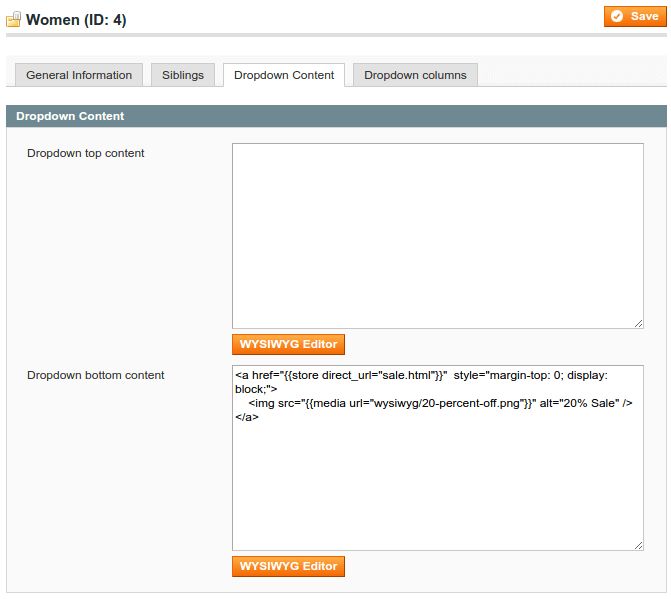Click inside the Dropdown top content textarea

point(438,236)
